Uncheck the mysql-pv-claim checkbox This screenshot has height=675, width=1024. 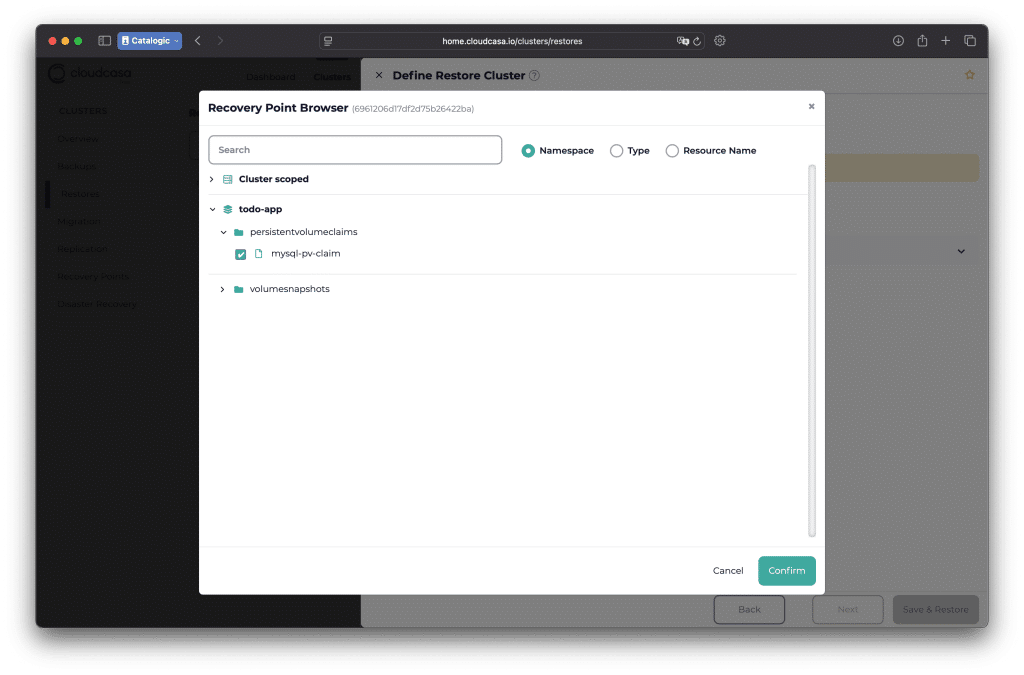(241, 254)
